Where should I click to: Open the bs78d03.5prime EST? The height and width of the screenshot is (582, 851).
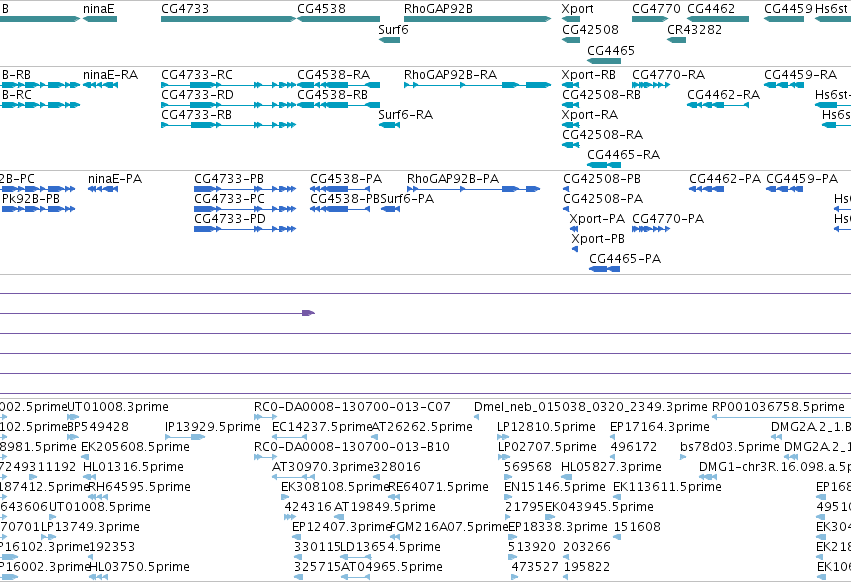[683, 457]
